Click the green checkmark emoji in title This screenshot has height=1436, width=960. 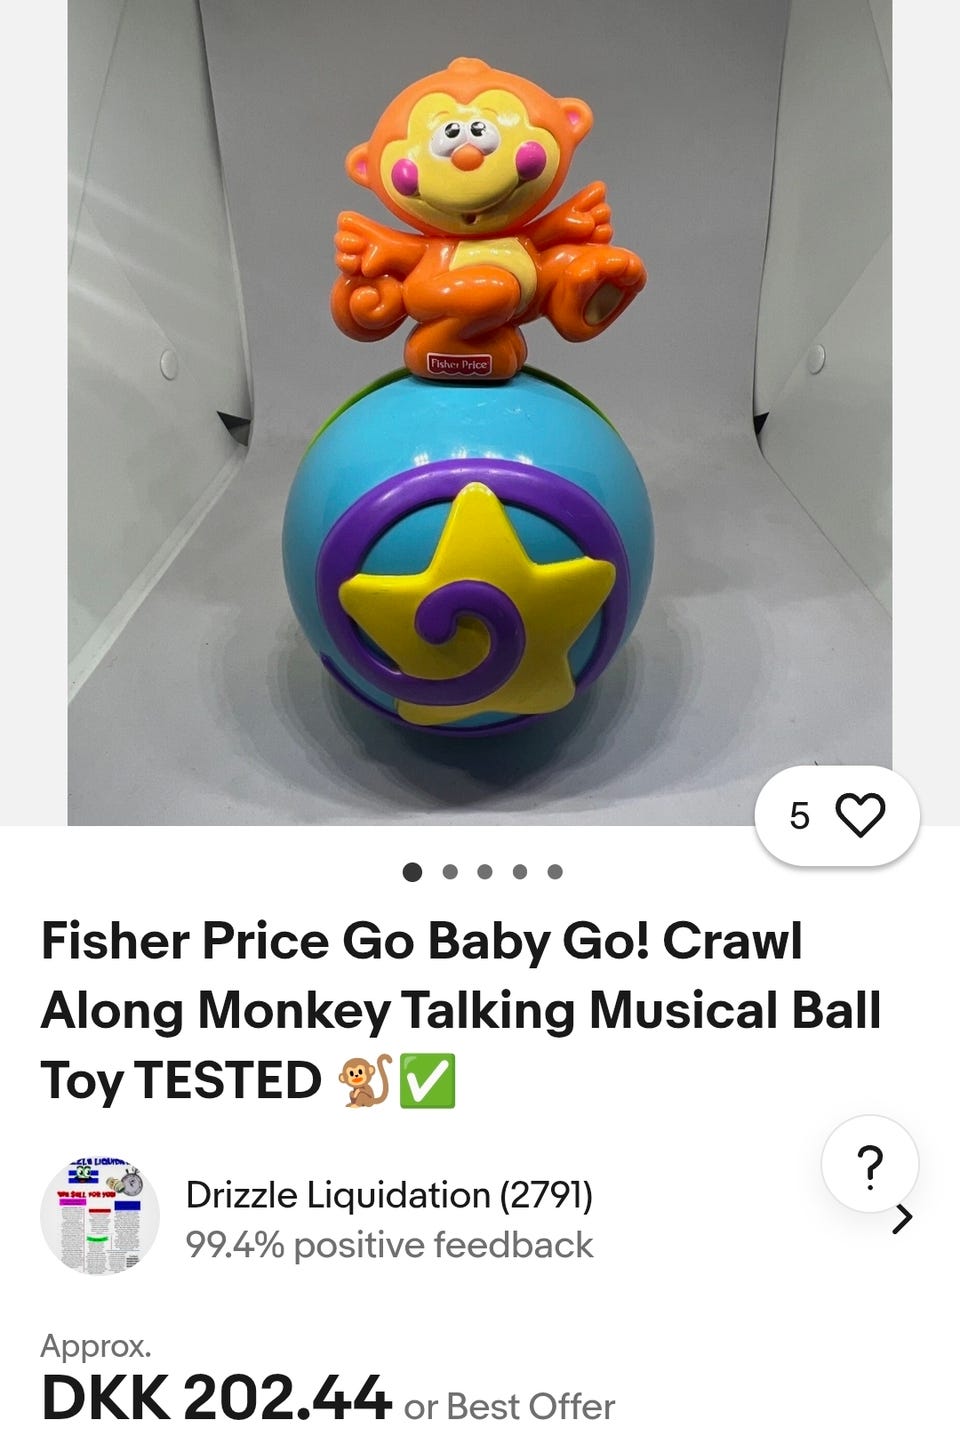click(x=428, y=1081)
